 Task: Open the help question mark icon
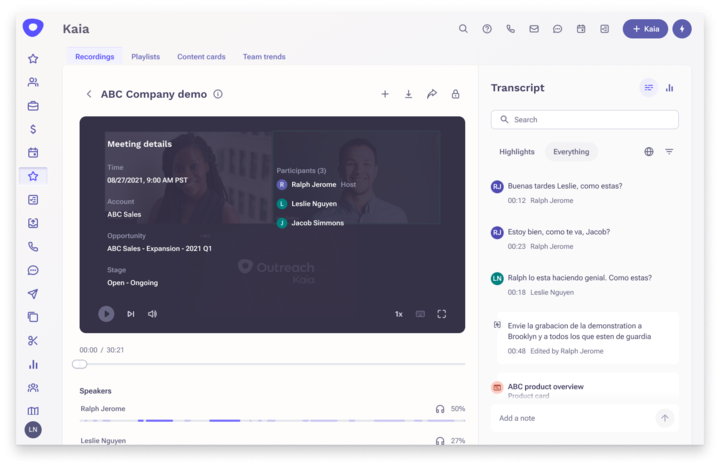click(487, 29)
